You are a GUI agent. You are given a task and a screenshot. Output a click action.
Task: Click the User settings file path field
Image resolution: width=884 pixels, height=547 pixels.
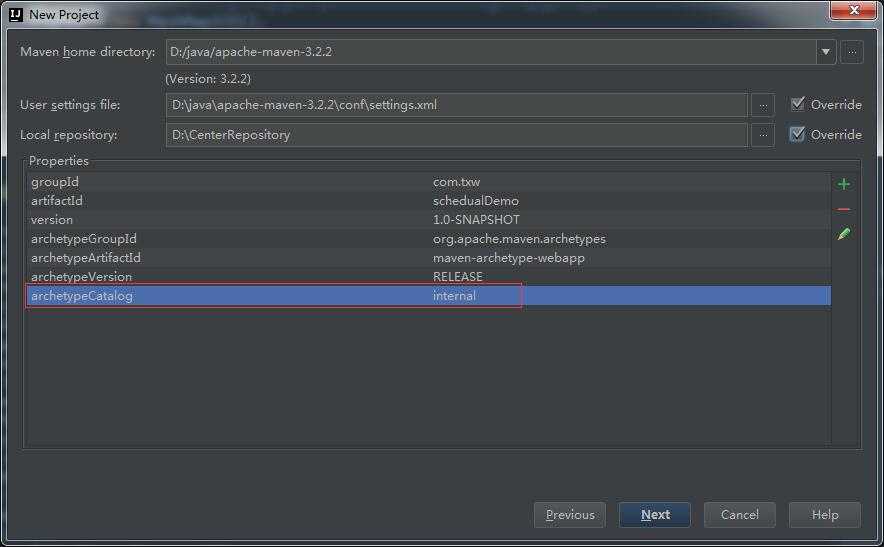click(457, 105)
